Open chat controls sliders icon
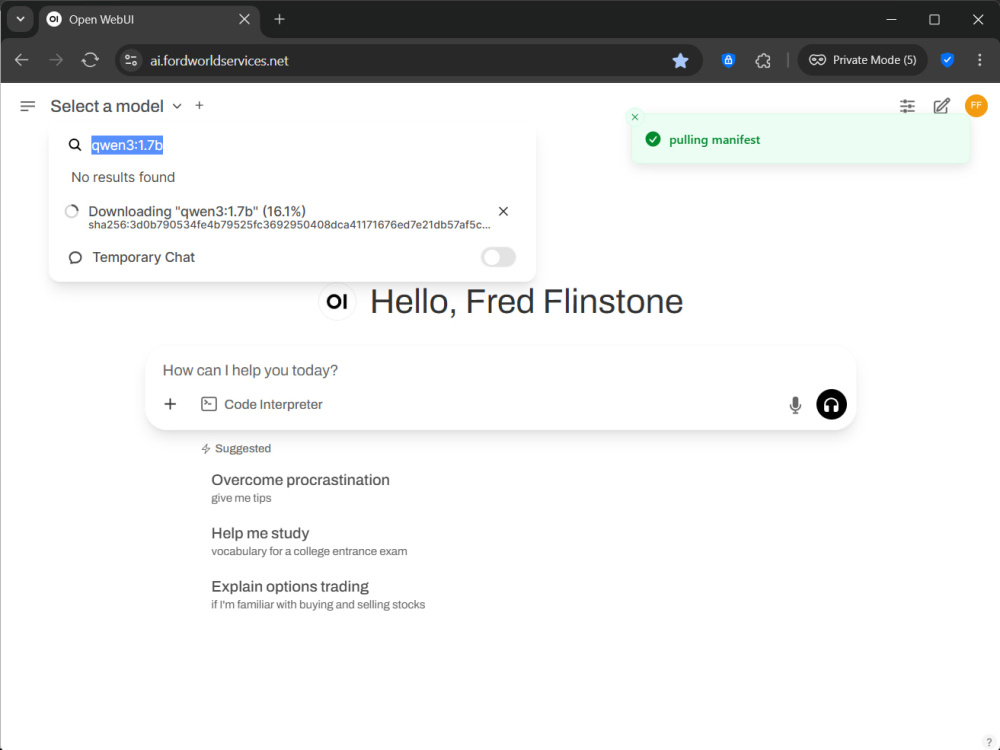 click(x=907, y=106)
